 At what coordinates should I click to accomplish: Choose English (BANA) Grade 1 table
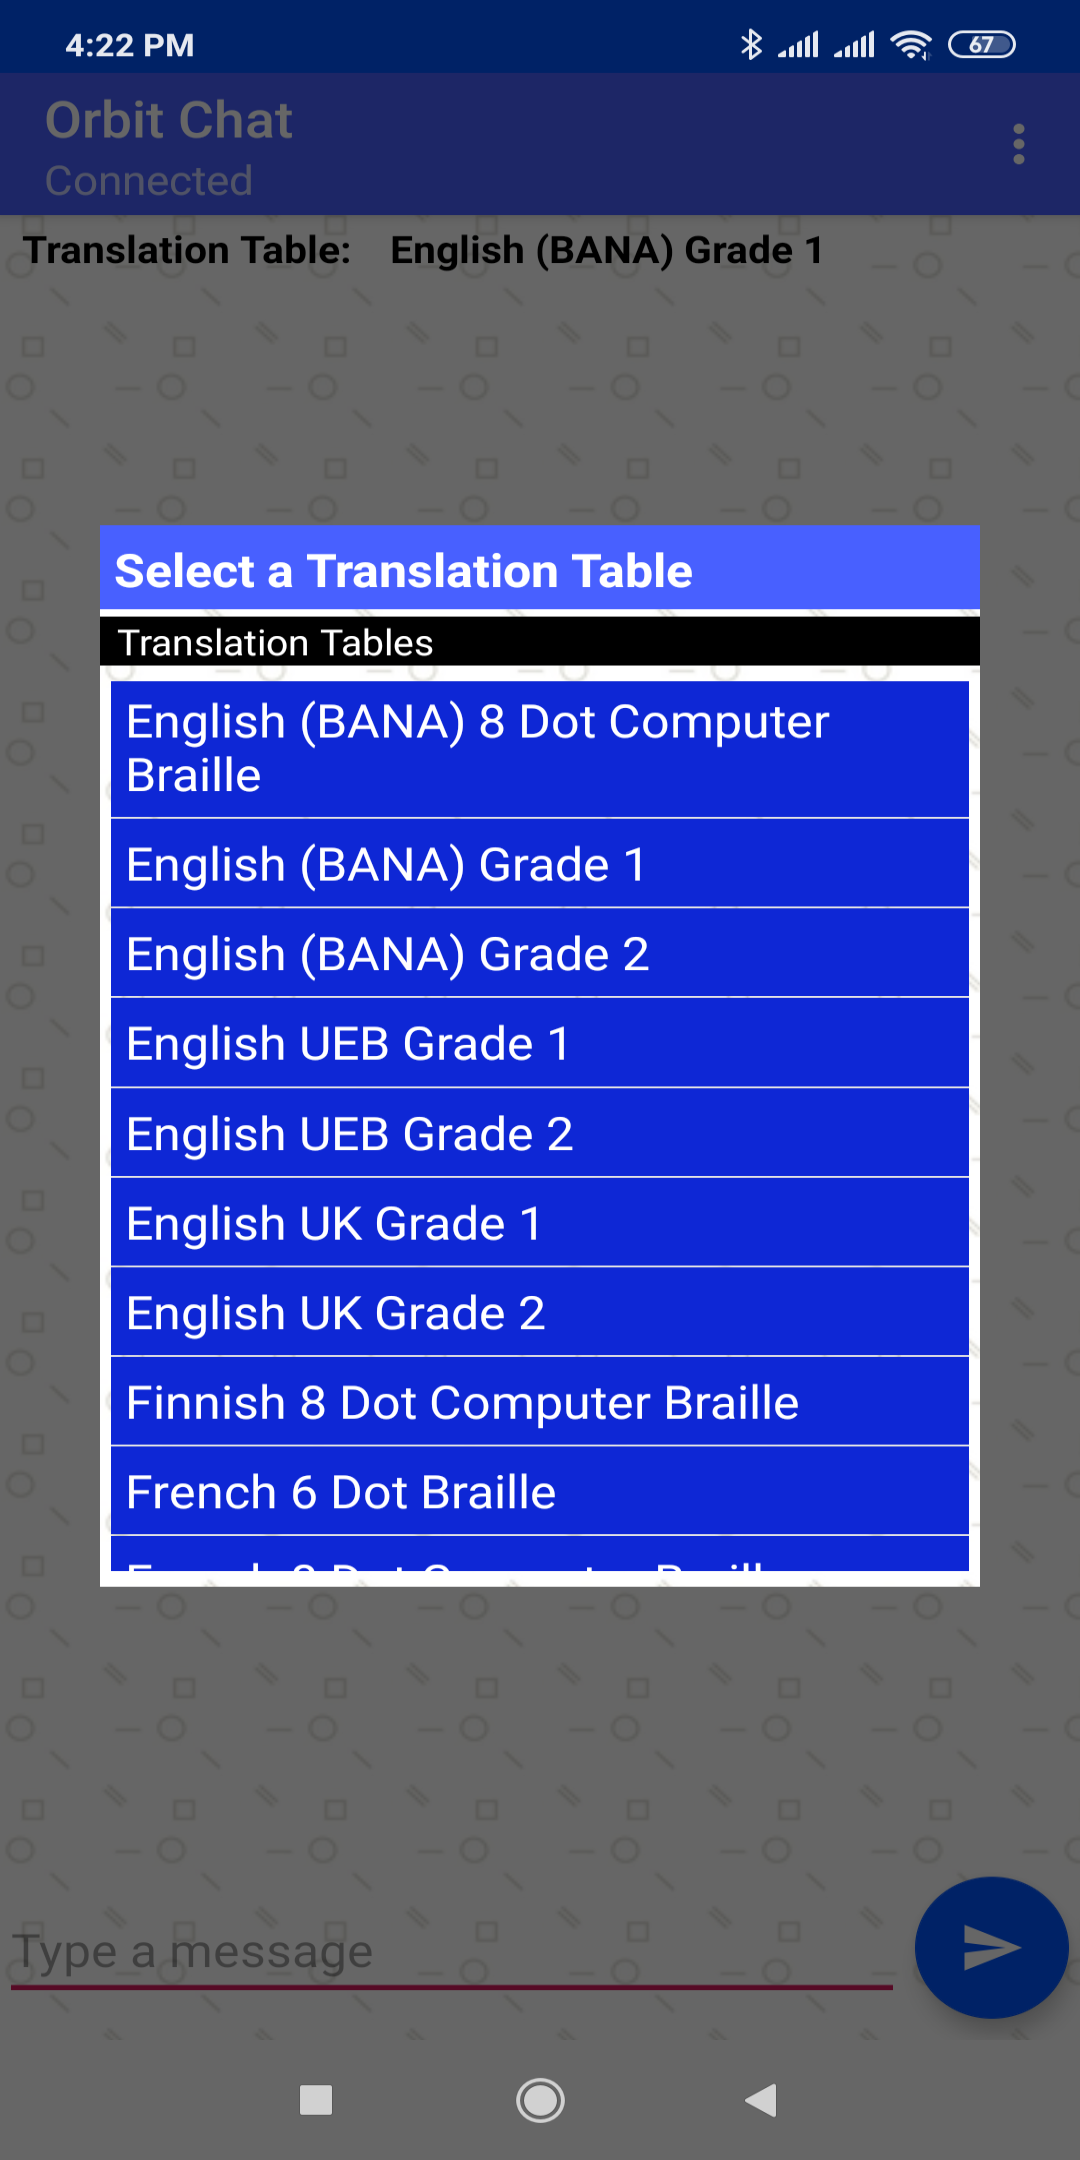coord(540,864)
